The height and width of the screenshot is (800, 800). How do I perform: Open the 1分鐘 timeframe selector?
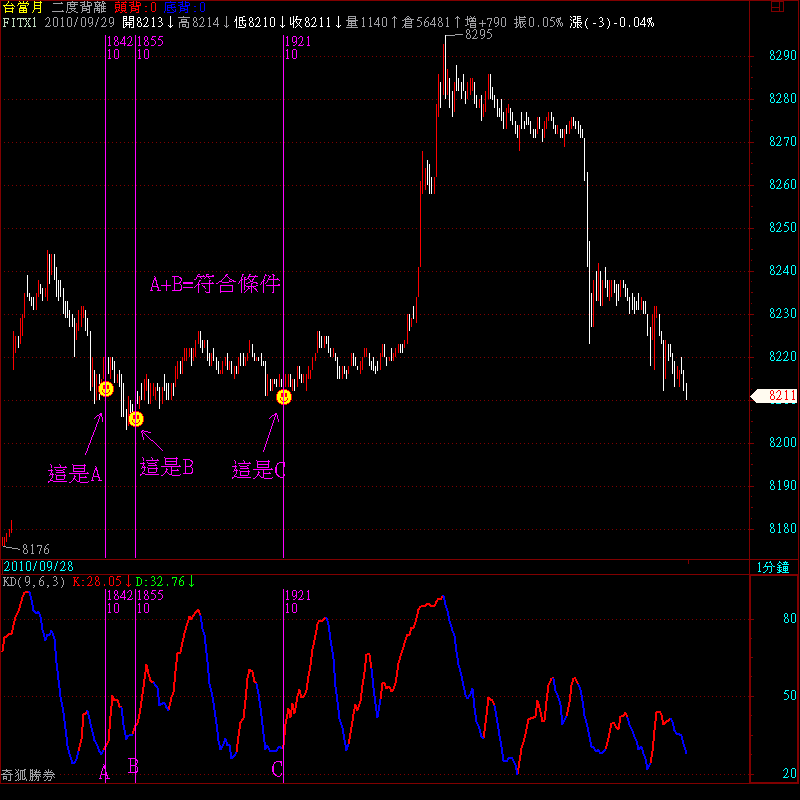[776, 567]
